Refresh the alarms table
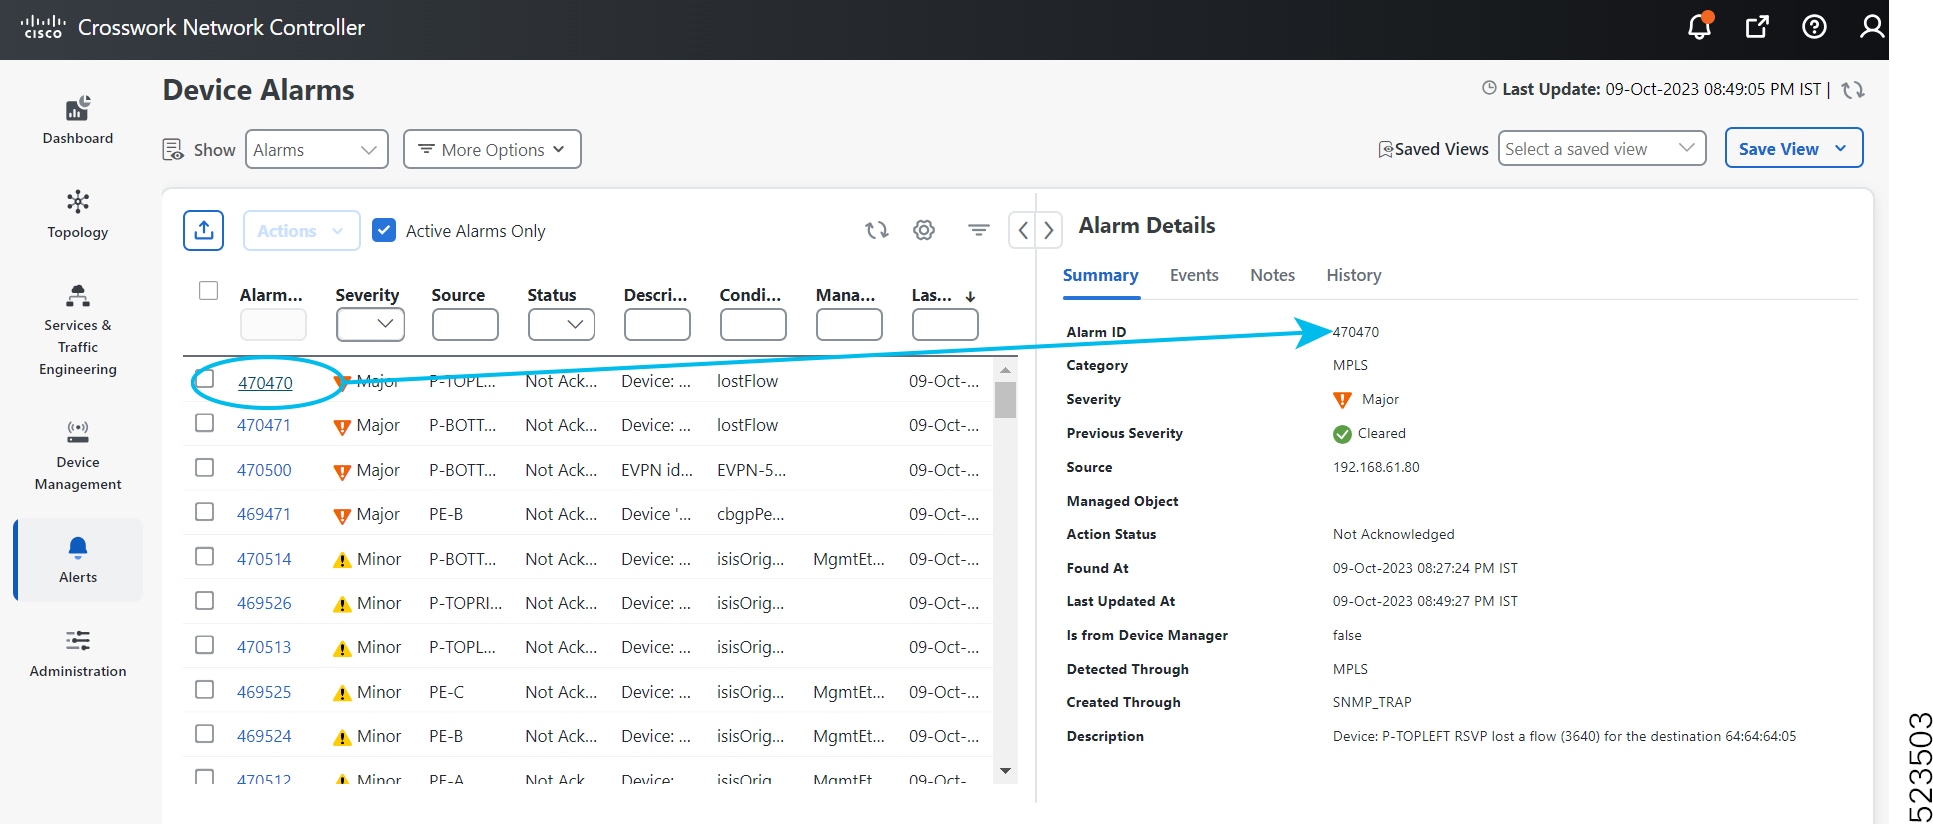This screenshot has width=1933, height=824. pyautogui.click(x=877, y=231)
